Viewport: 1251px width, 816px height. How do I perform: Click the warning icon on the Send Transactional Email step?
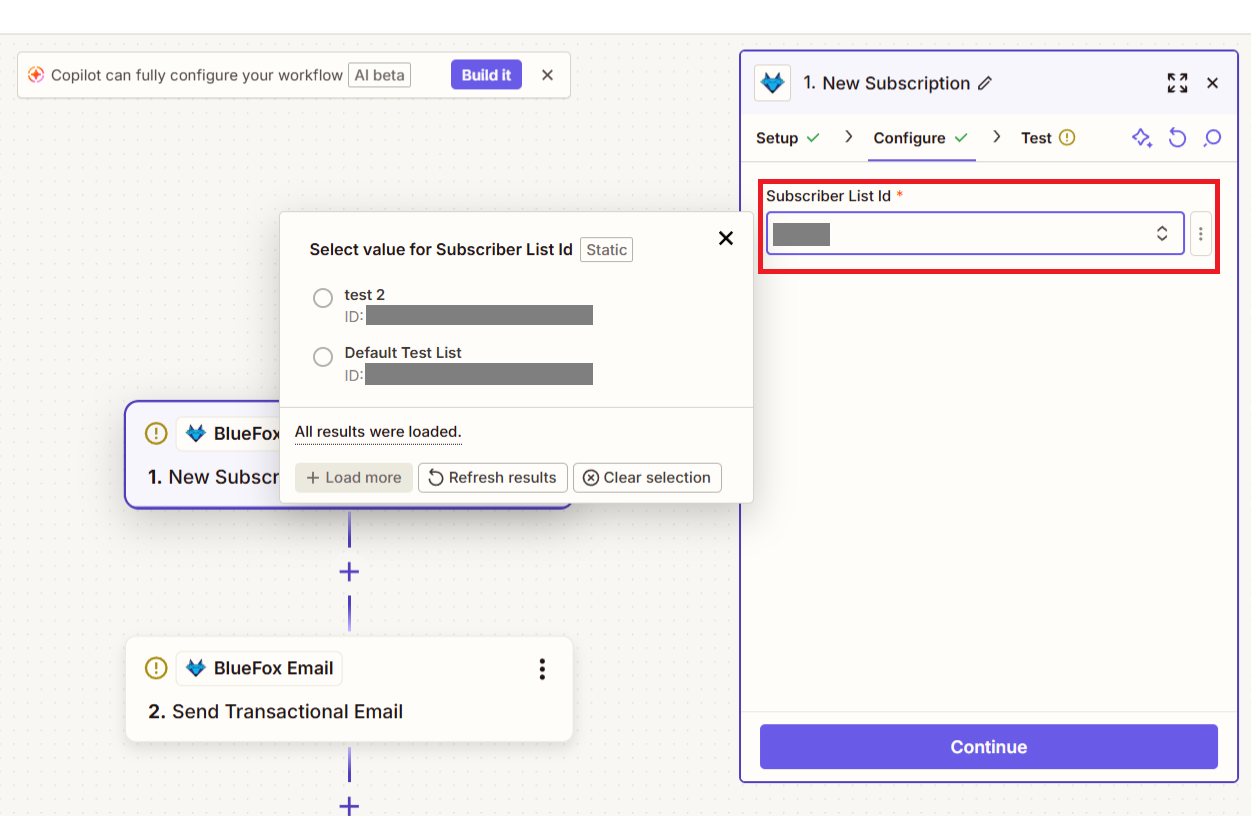pos(155,668)
